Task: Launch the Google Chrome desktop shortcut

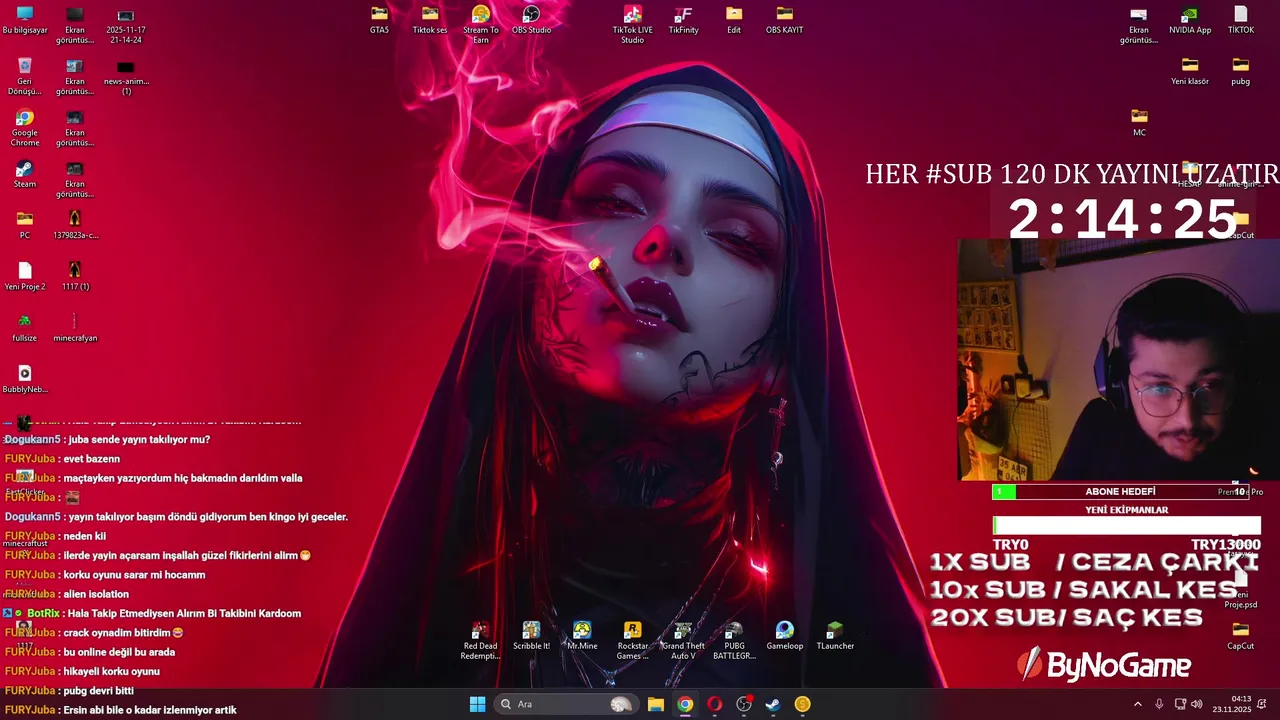Action: [x=25, y=128]
